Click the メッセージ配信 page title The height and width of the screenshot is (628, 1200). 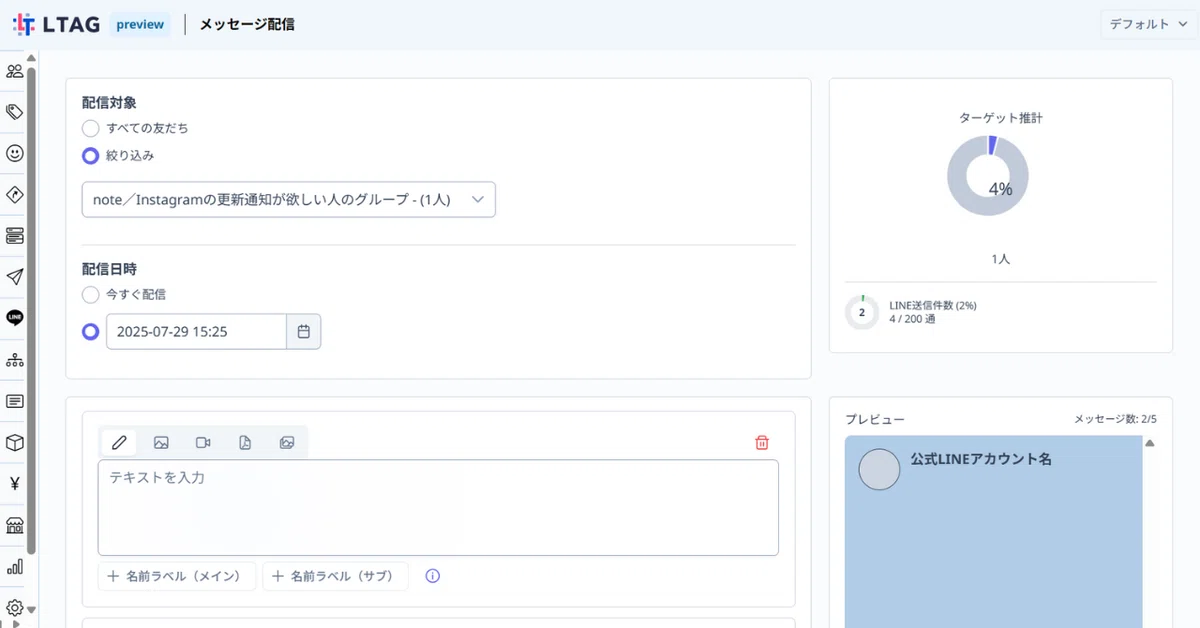click(247, 24)
